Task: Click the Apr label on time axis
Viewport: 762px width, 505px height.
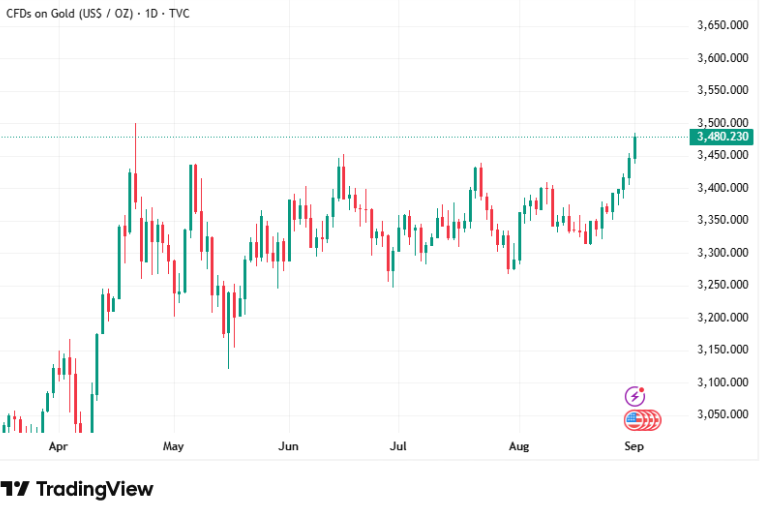Action: tap(58, 448)
